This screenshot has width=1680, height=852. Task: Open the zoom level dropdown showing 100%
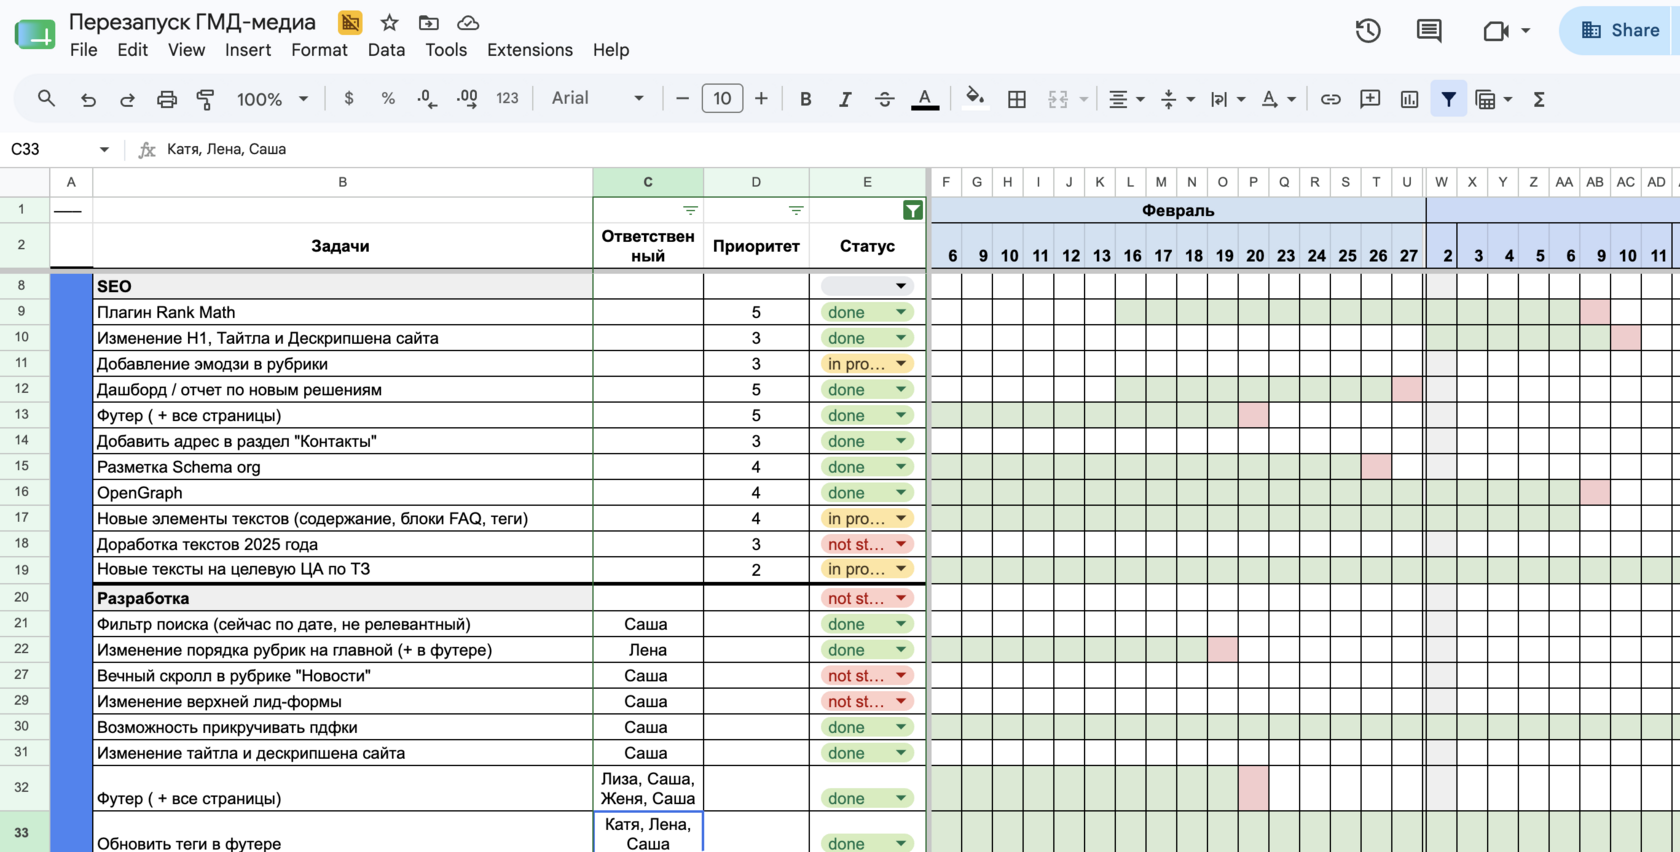(272, 99)
